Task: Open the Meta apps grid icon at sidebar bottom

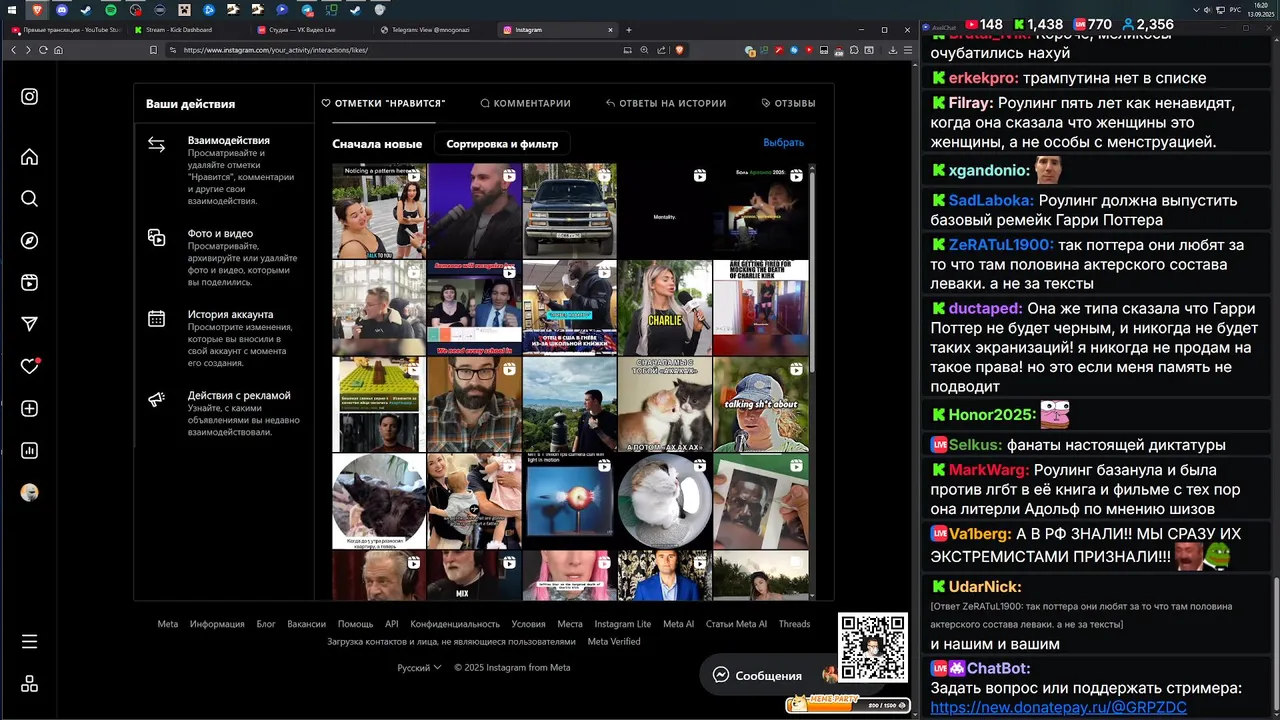Action: (x=29, y=684)
